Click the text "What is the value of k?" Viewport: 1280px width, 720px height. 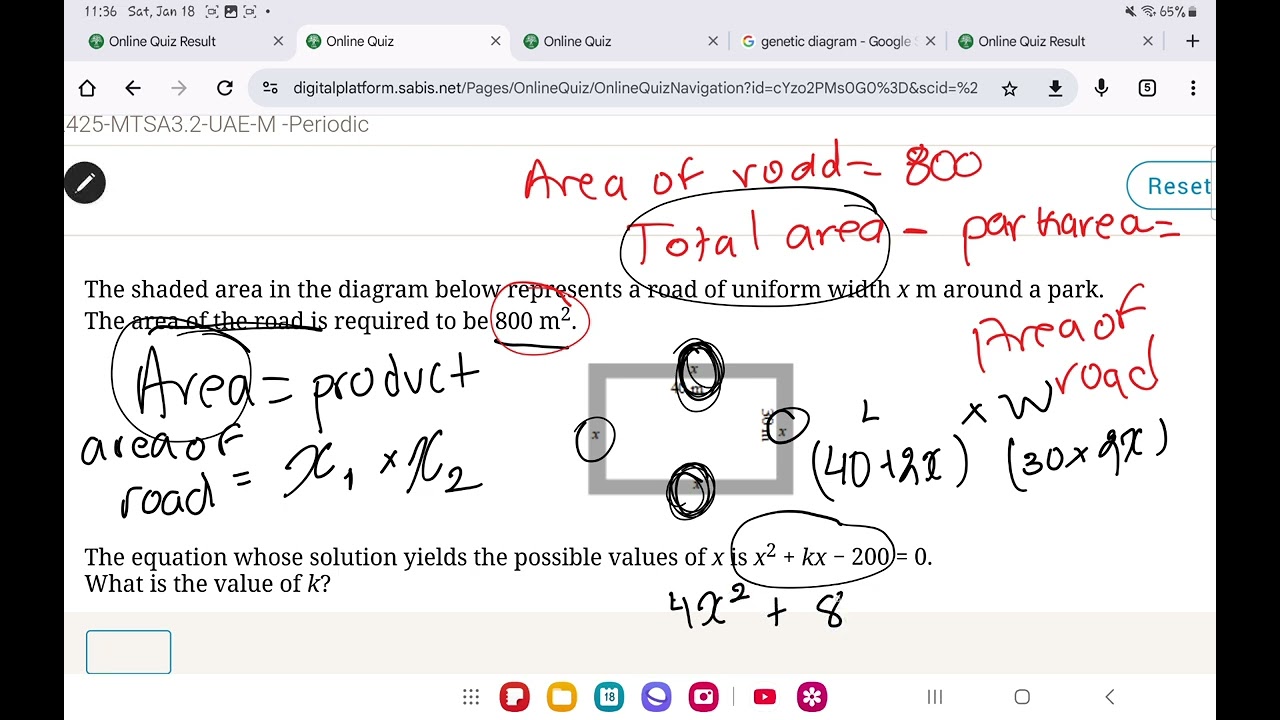pos(207,584)
